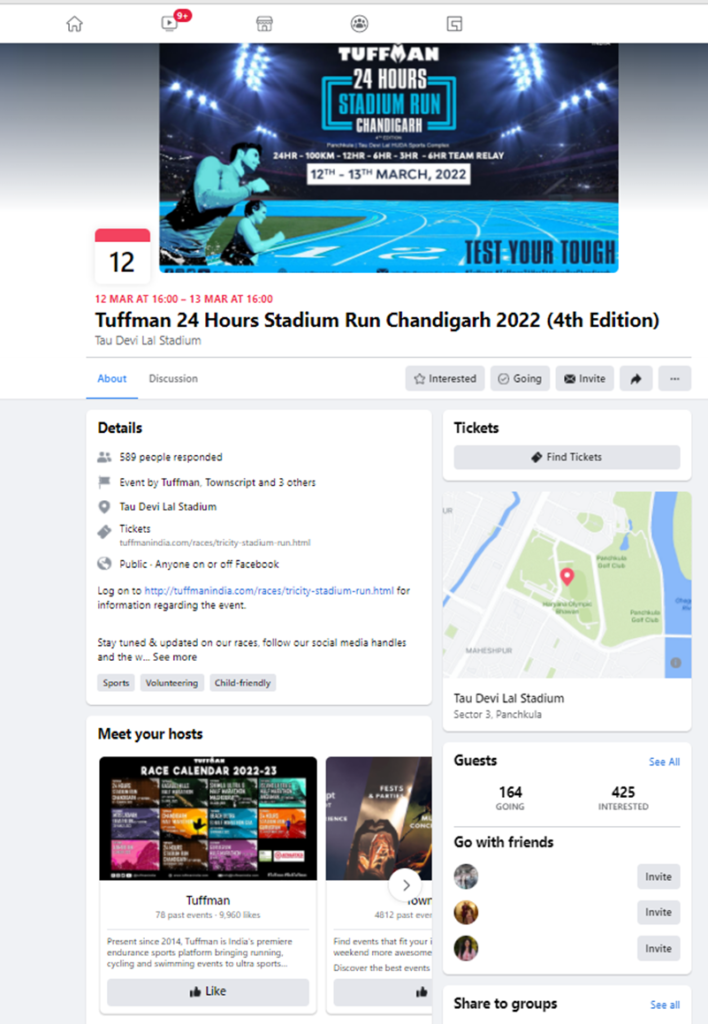Click the map info icon
The width and height of the screenshot is (708, 1024).
tap(676, 663)
